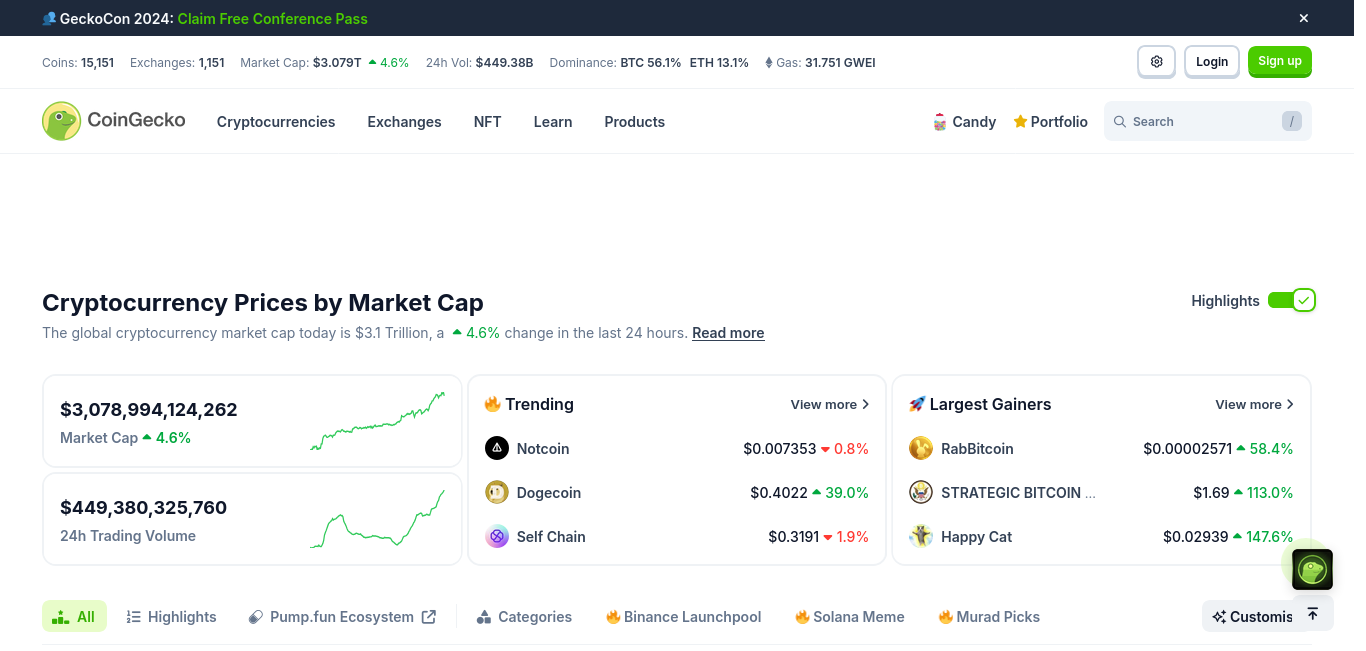Open STRATEGIC BITCOIN in Largest Gainers
Viewport: 1366px width, 651px height.
pos(1101,492)
